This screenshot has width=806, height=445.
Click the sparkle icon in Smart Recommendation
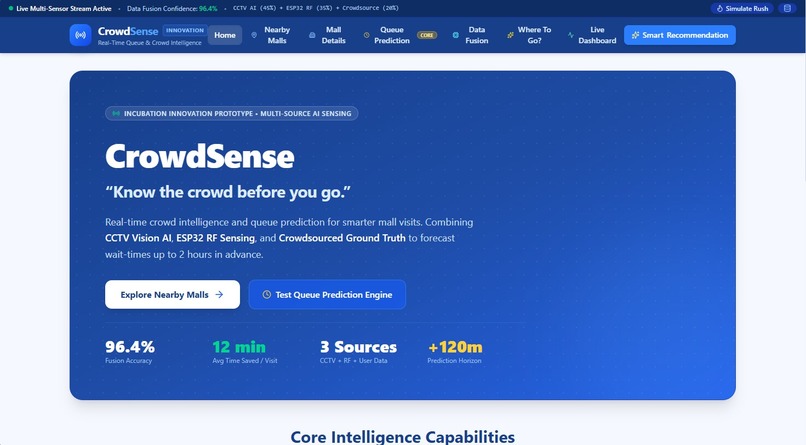click(x=635, y=35)
